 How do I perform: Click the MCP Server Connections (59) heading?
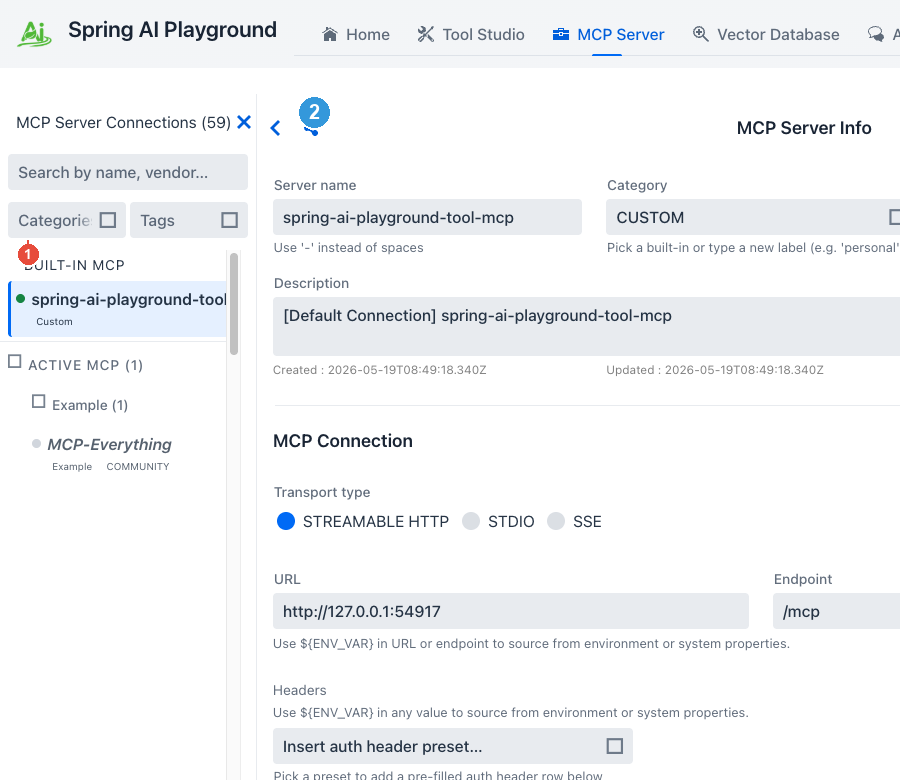click(x=123, y=122)
